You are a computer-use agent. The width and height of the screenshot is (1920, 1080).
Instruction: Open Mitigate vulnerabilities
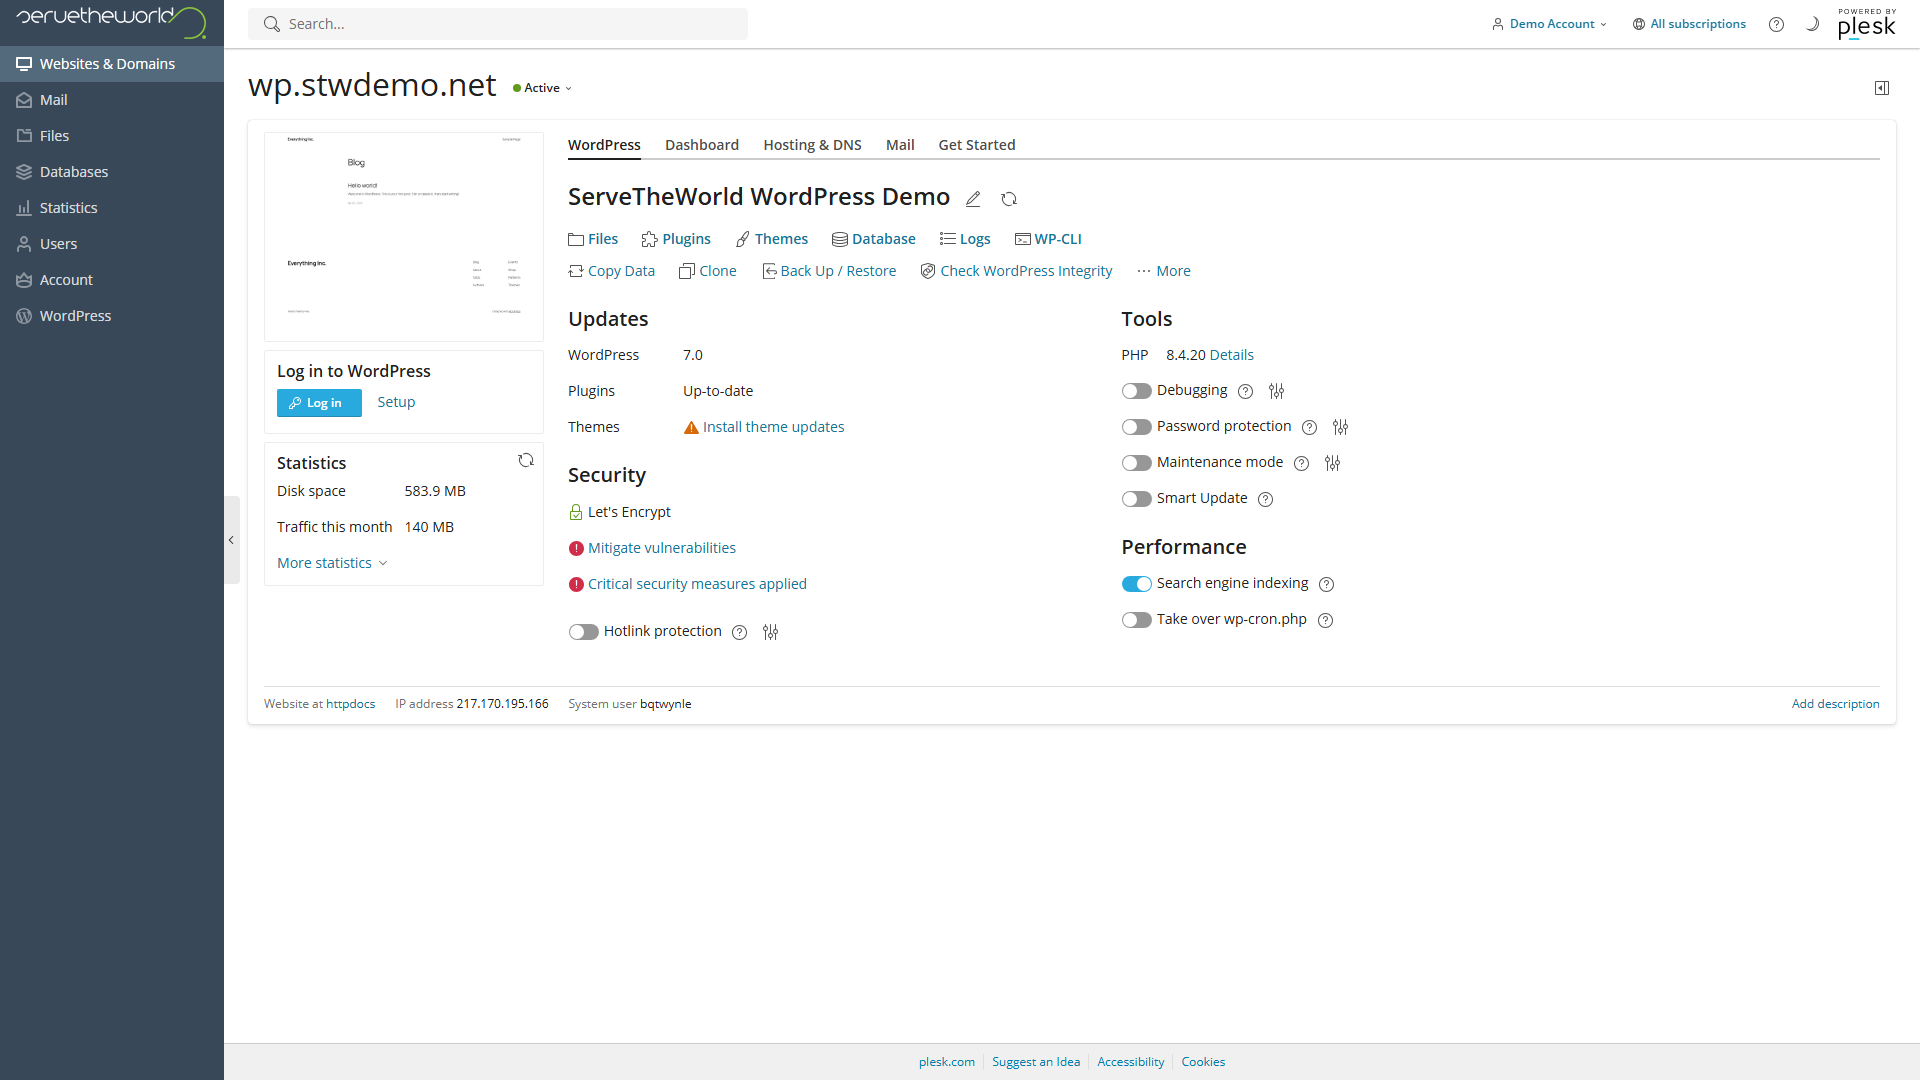662,548
